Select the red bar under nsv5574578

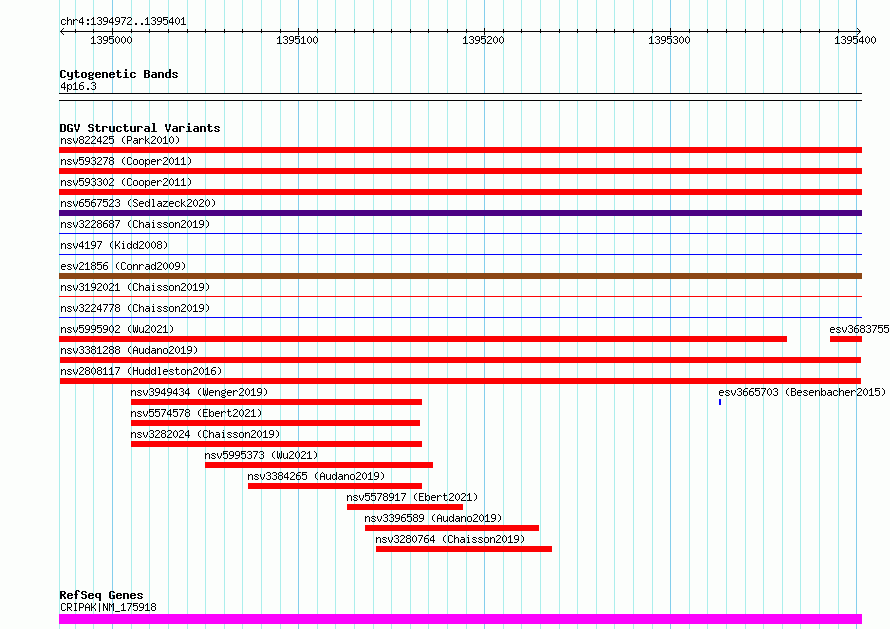275,423
